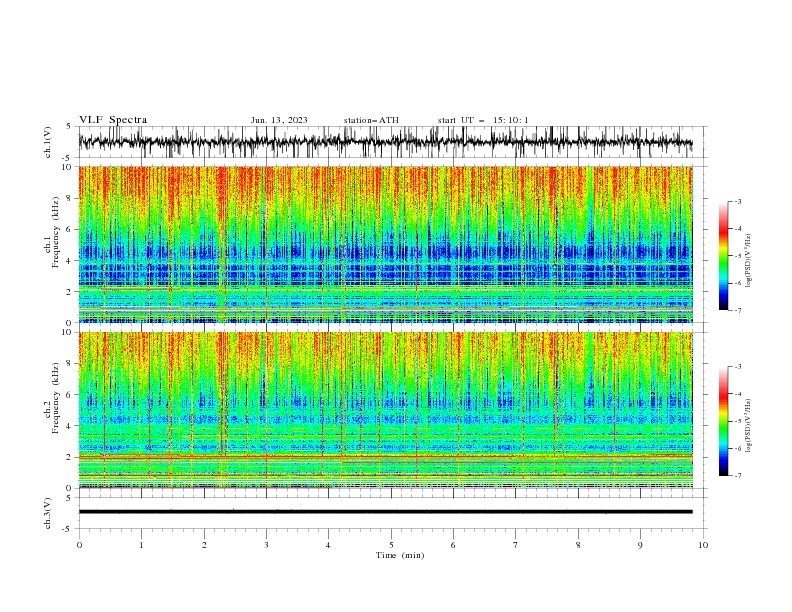
Task: Click inside the ch.1 spectrogram panel
Action: (385, 244)
